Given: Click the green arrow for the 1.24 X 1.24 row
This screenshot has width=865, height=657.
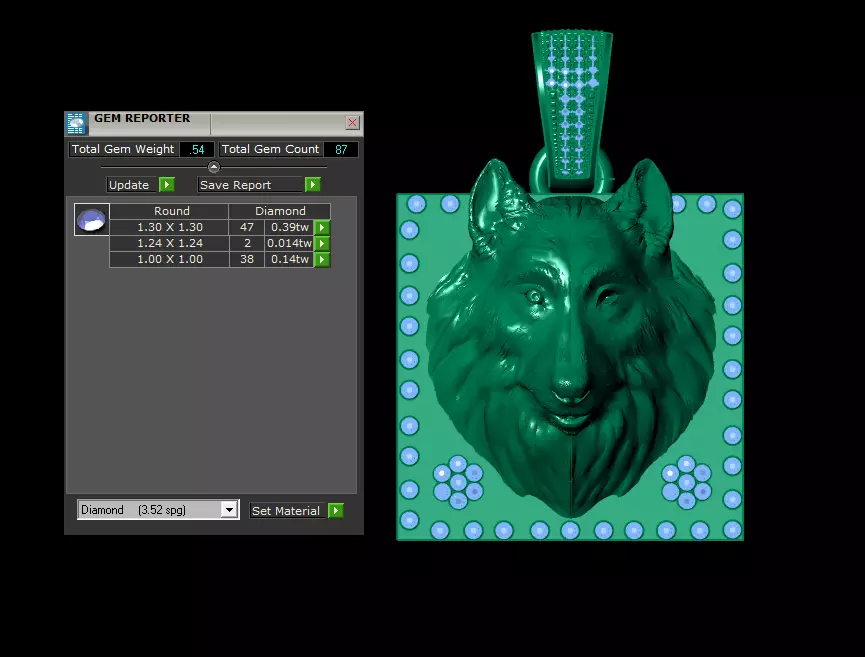Looking at the screenshot, I should 322,243.
